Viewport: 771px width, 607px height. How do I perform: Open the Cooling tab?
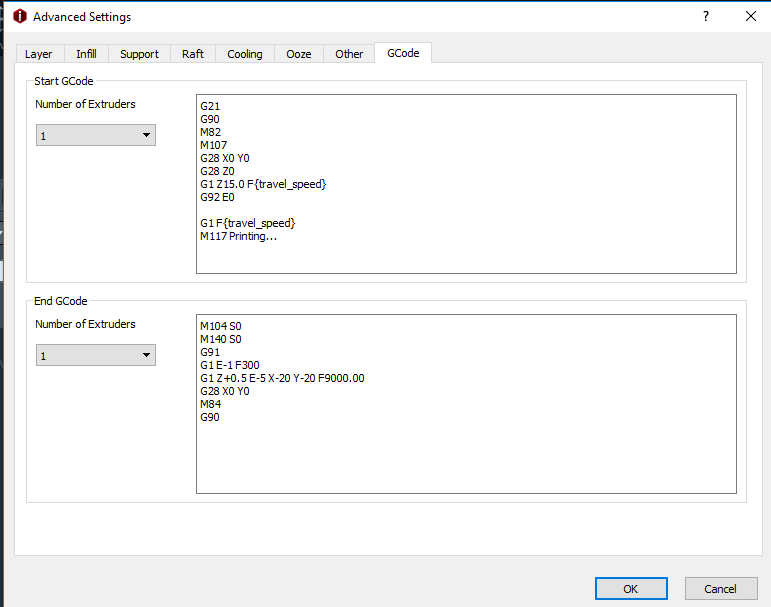244,54
